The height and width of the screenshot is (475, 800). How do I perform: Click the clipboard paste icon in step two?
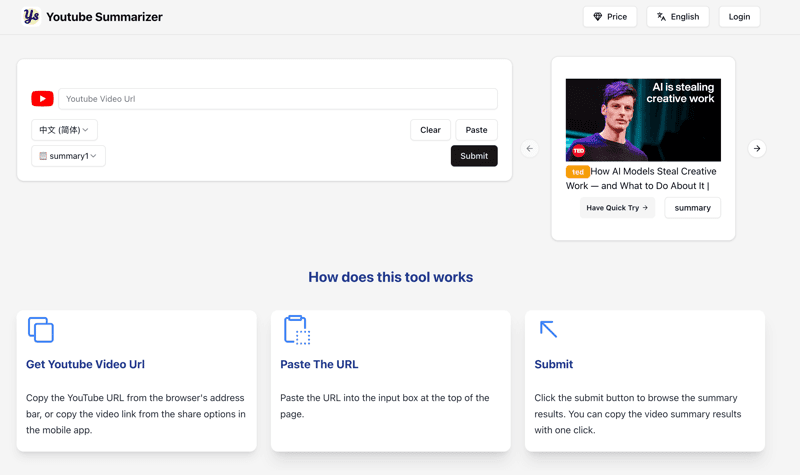tap(296, 330)
